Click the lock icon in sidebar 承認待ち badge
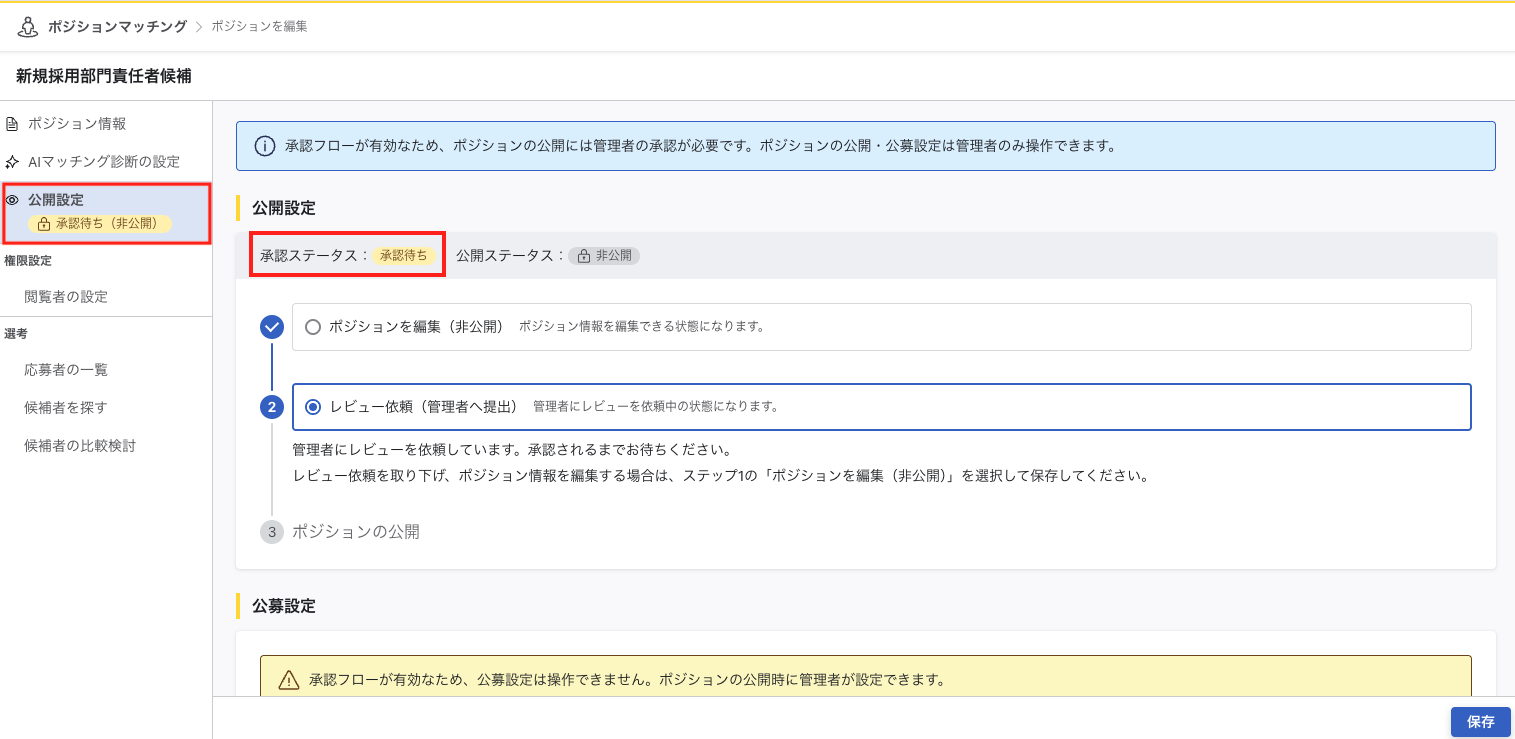The height and width of the screenshot is (739, 1515). (43, 224)
